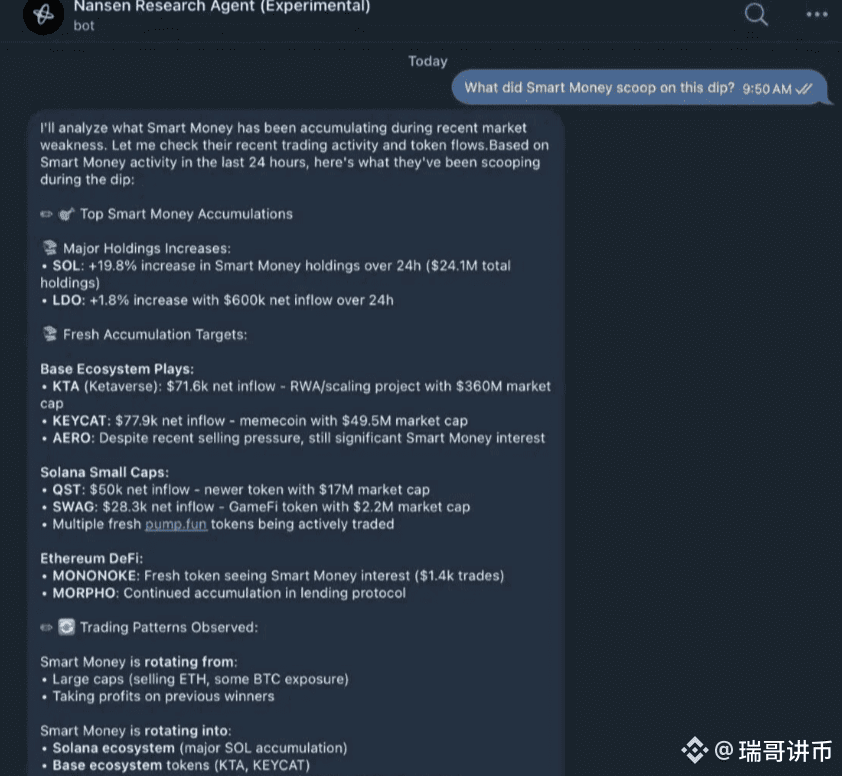Open the three-dot more options menu
The height and width of the screenshot is (776, 842).
coord(817,14)
